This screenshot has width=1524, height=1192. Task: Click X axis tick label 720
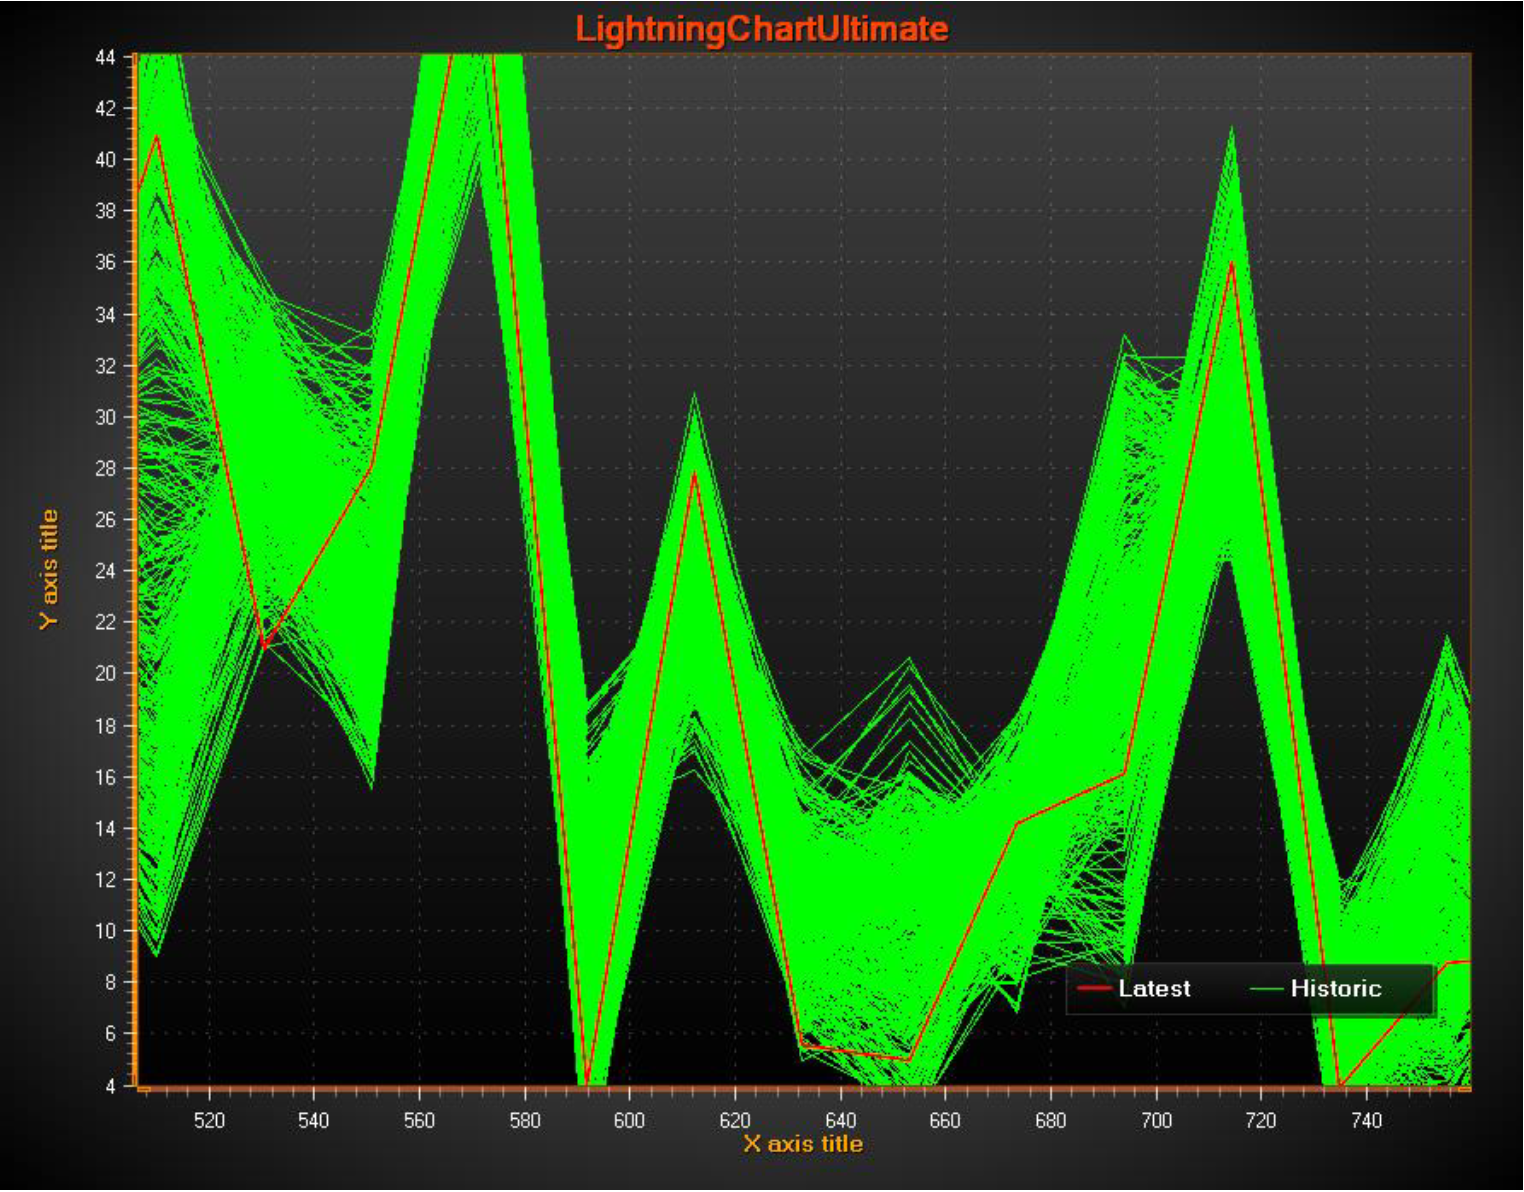(x=1261, y=1121)
